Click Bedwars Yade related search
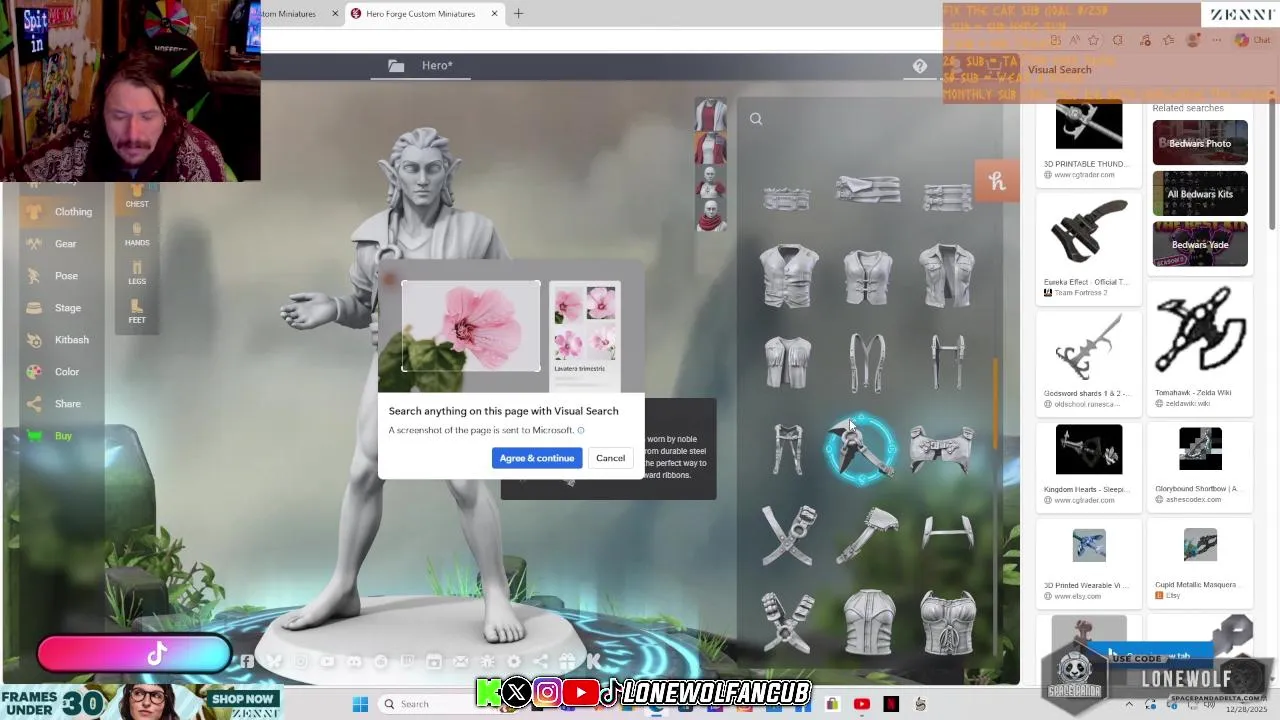The width and height of the screenshot is (1280, 720). (x=1200, y=245)
